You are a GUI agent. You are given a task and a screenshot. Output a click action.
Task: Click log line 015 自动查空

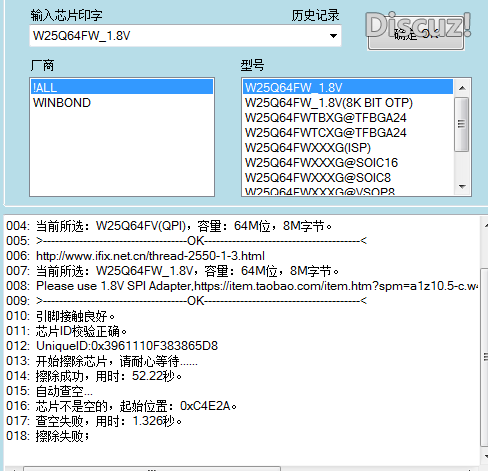49,391
